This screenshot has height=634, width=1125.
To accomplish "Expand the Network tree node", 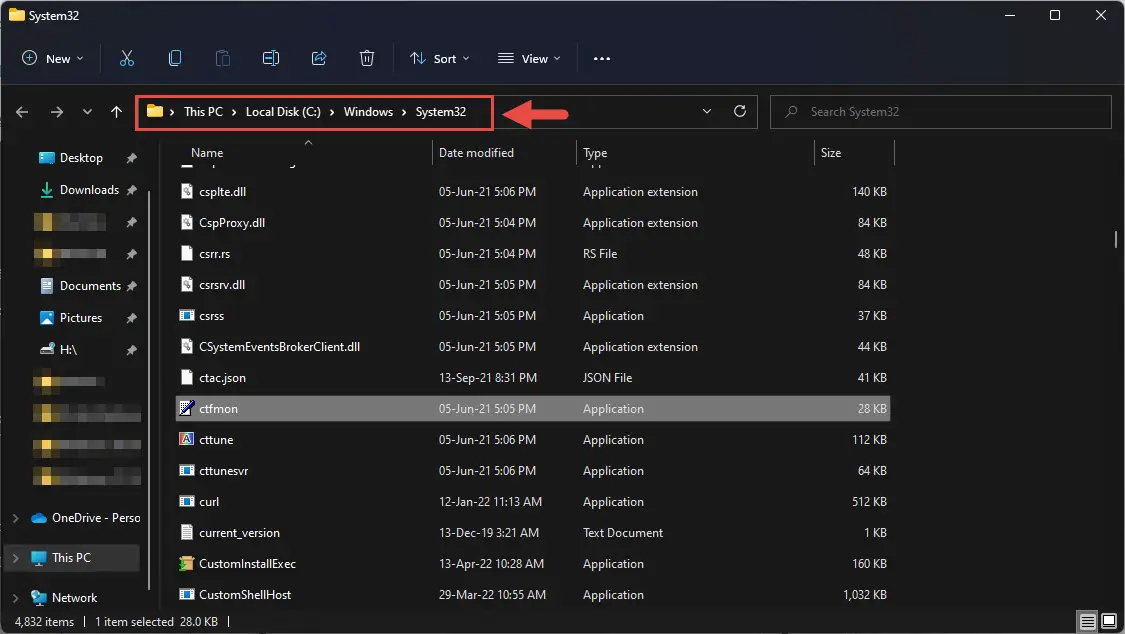I will [15, 597].
